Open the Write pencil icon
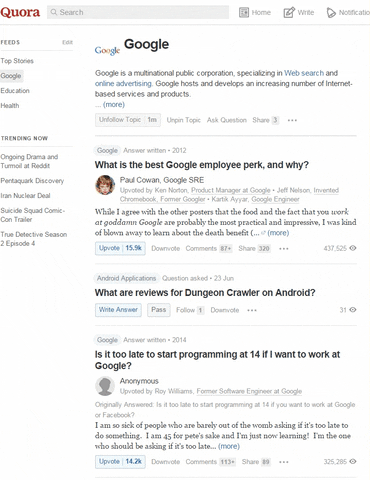370x480 pixels. click(x=289, y=13)
